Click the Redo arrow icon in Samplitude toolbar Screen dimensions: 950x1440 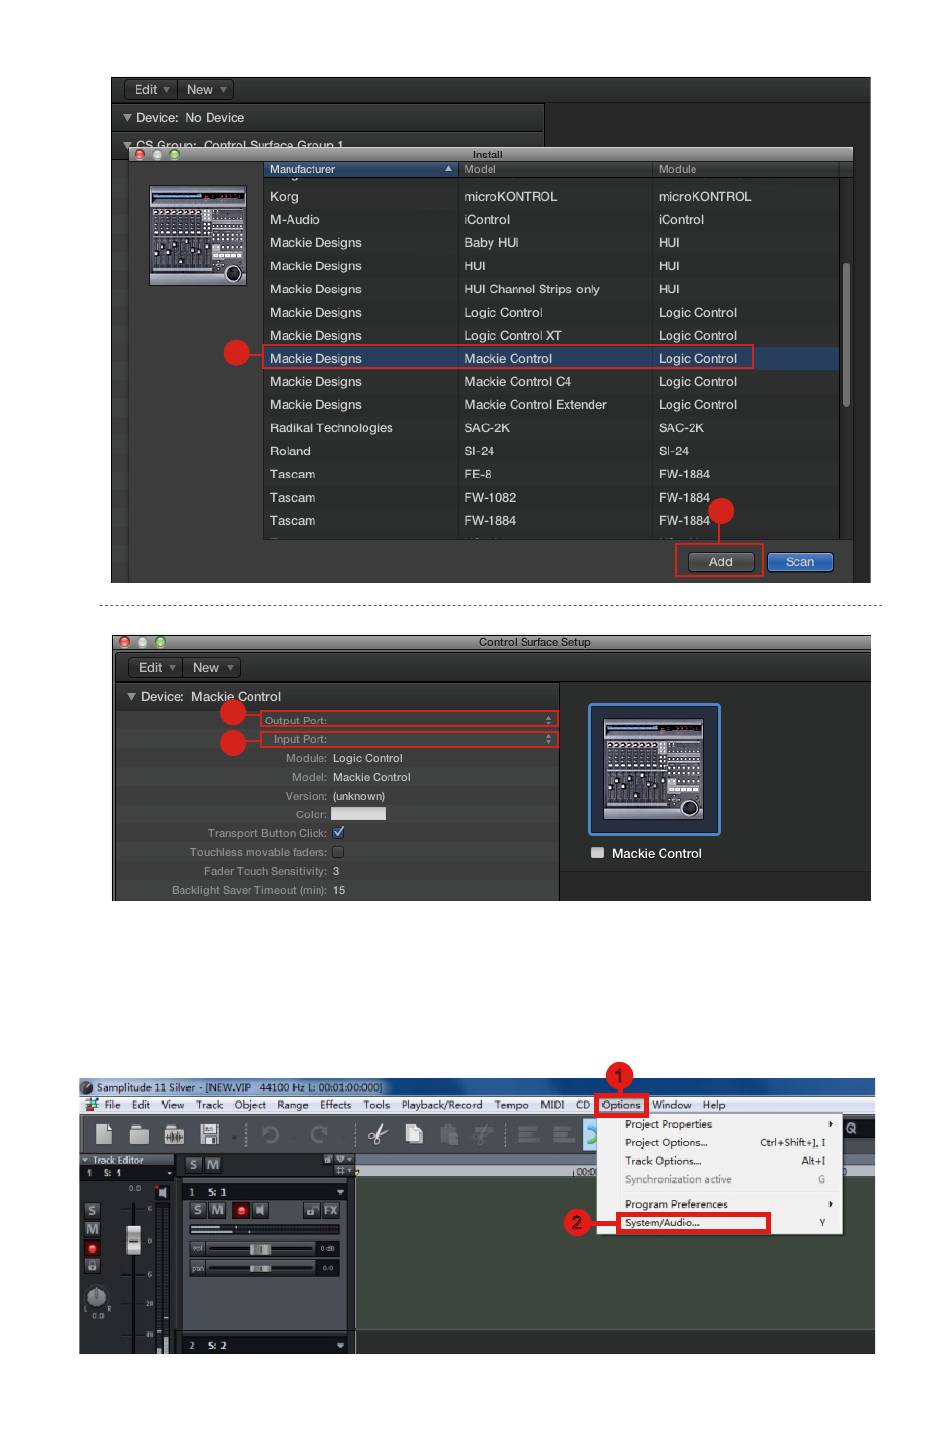pos(319,1134)
